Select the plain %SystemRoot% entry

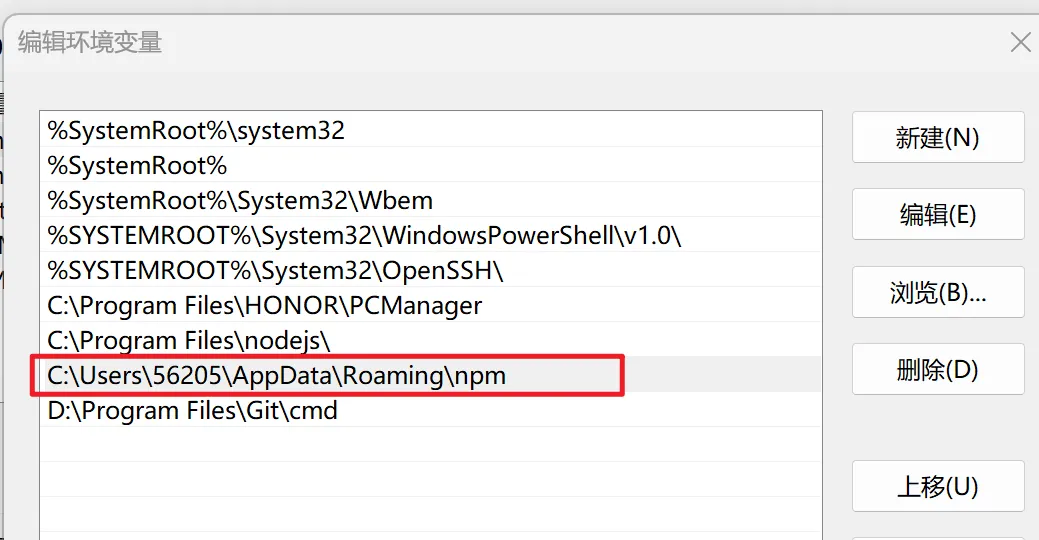pos(138,165)
